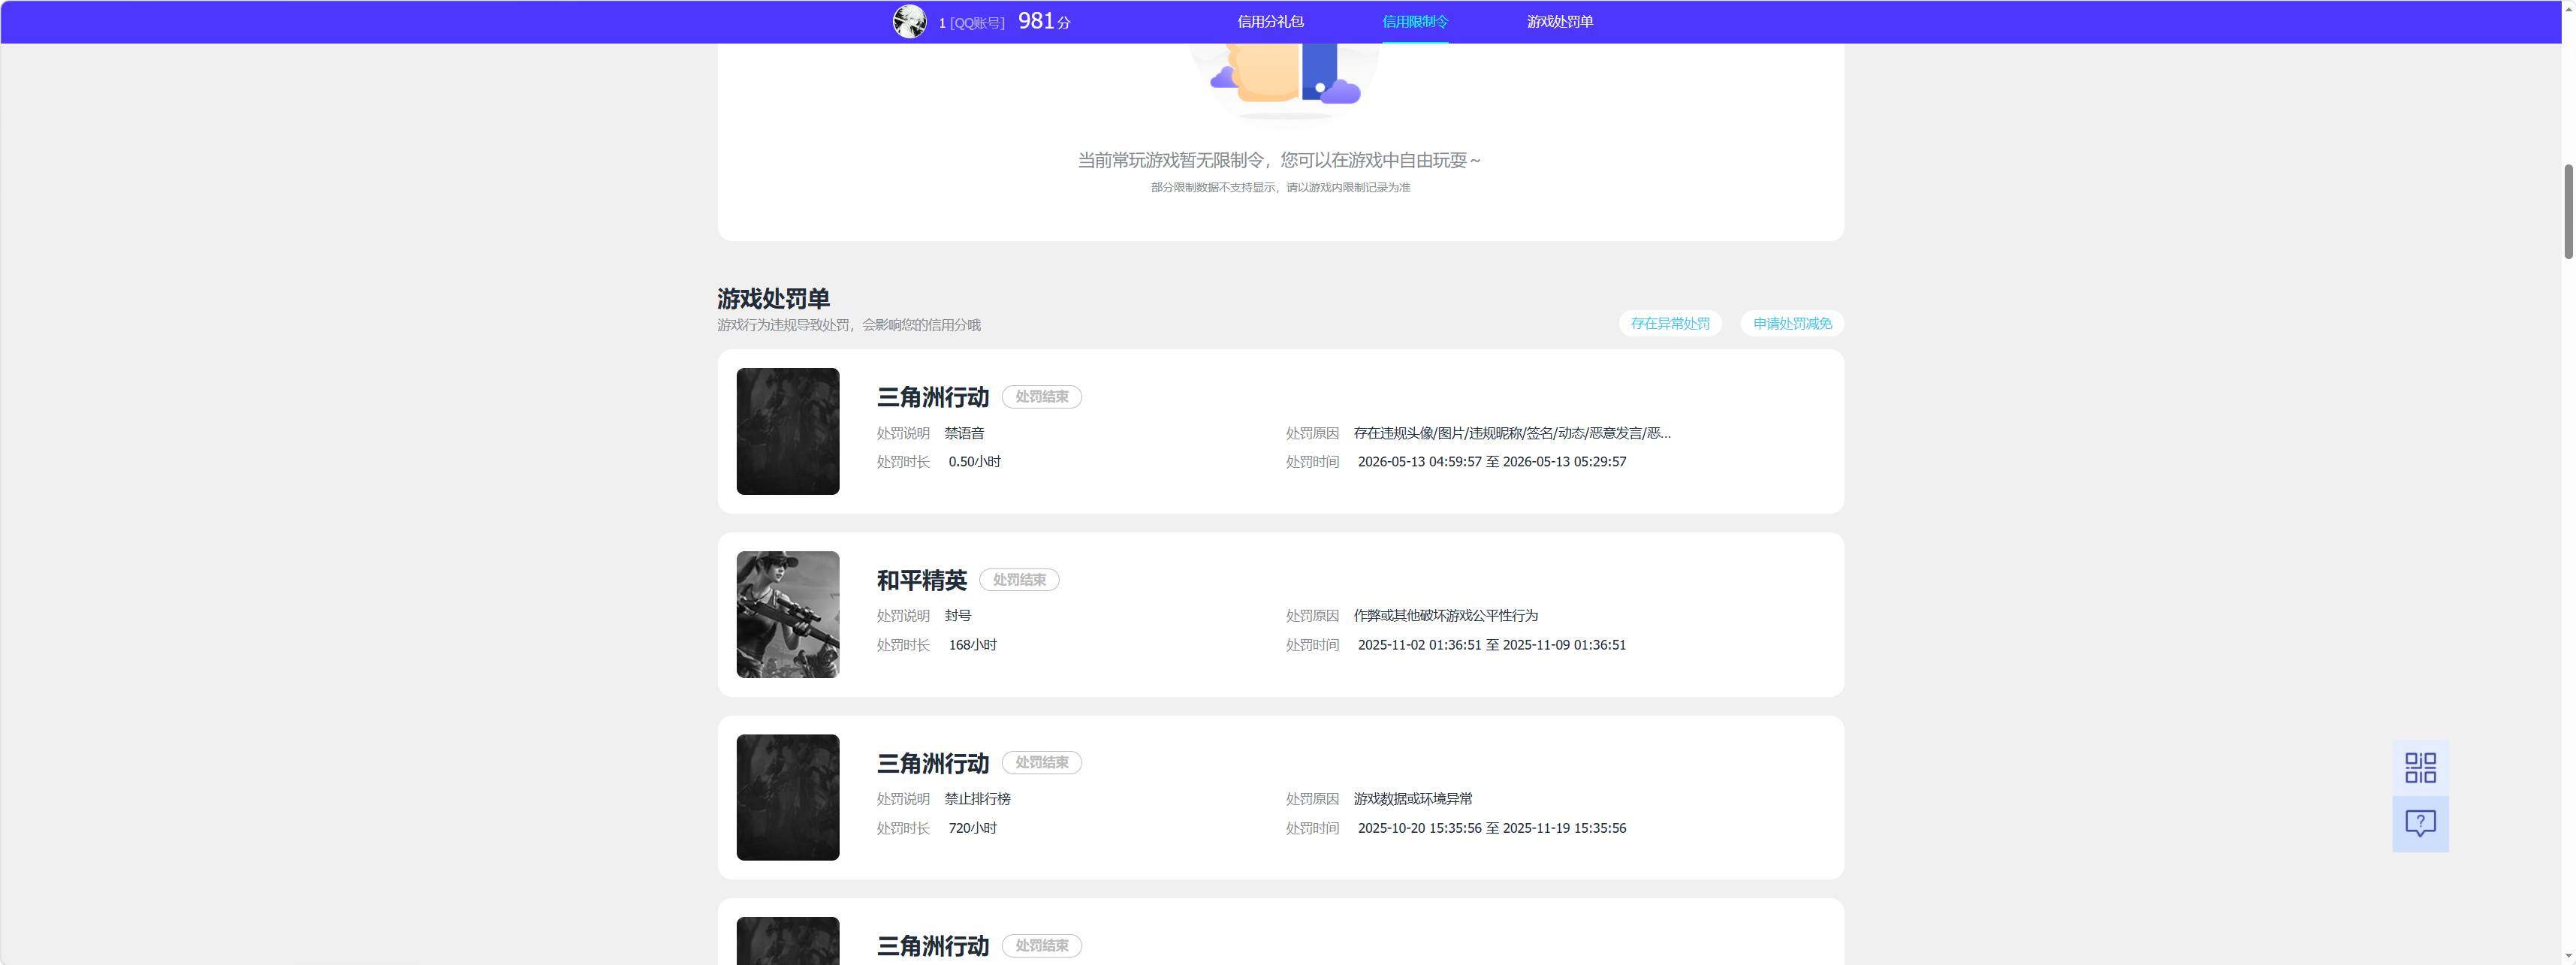The width and height of the screenshot is (2576, 965).
Task: Click the 0.50小时 penalty duration
Action: pos(975,462)
